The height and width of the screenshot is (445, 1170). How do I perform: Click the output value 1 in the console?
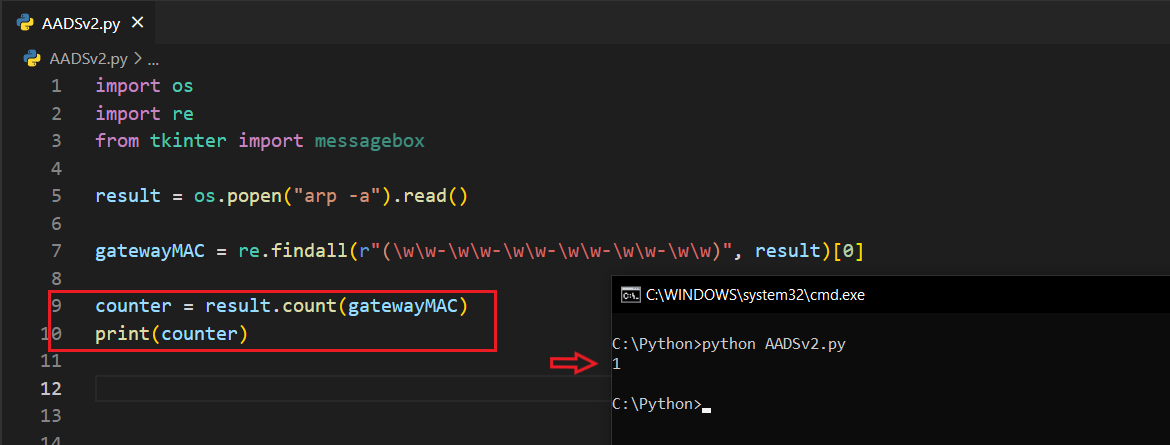(616, 364)
